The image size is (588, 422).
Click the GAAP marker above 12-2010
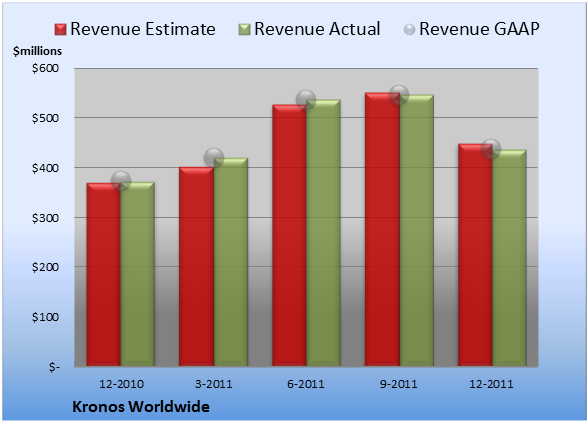(x=121, y=181)
